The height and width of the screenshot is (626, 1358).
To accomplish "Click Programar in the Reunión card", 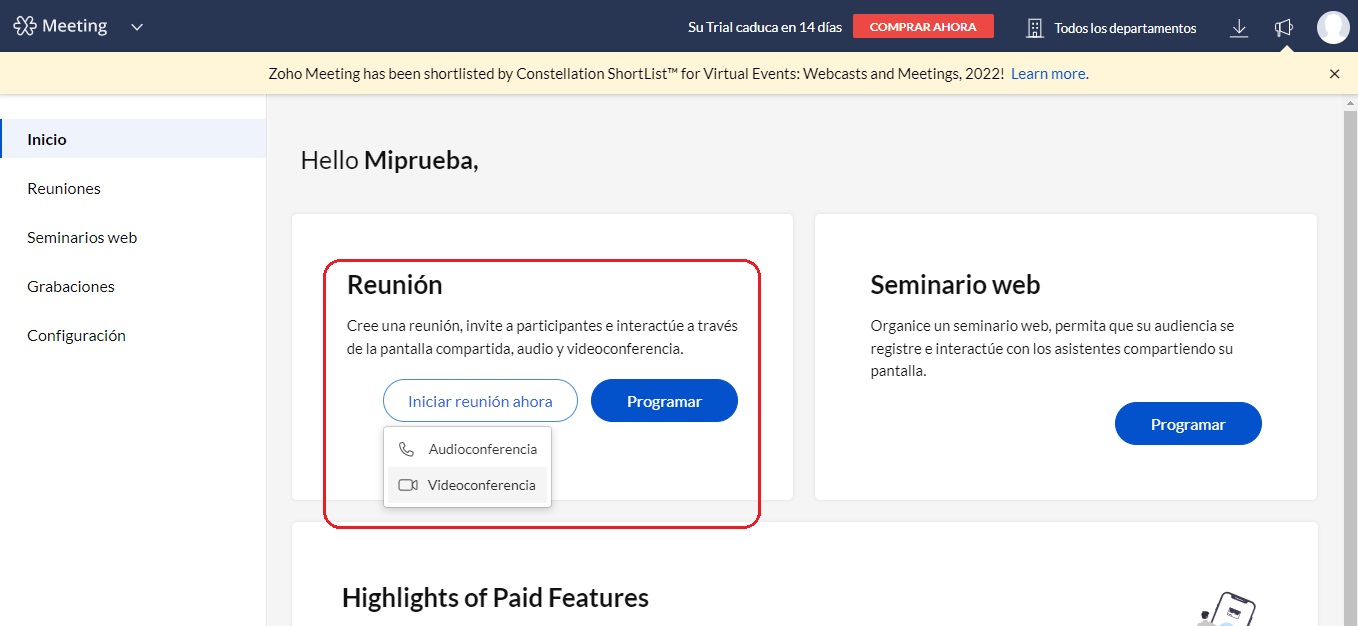I will click(x=664, y=401).
